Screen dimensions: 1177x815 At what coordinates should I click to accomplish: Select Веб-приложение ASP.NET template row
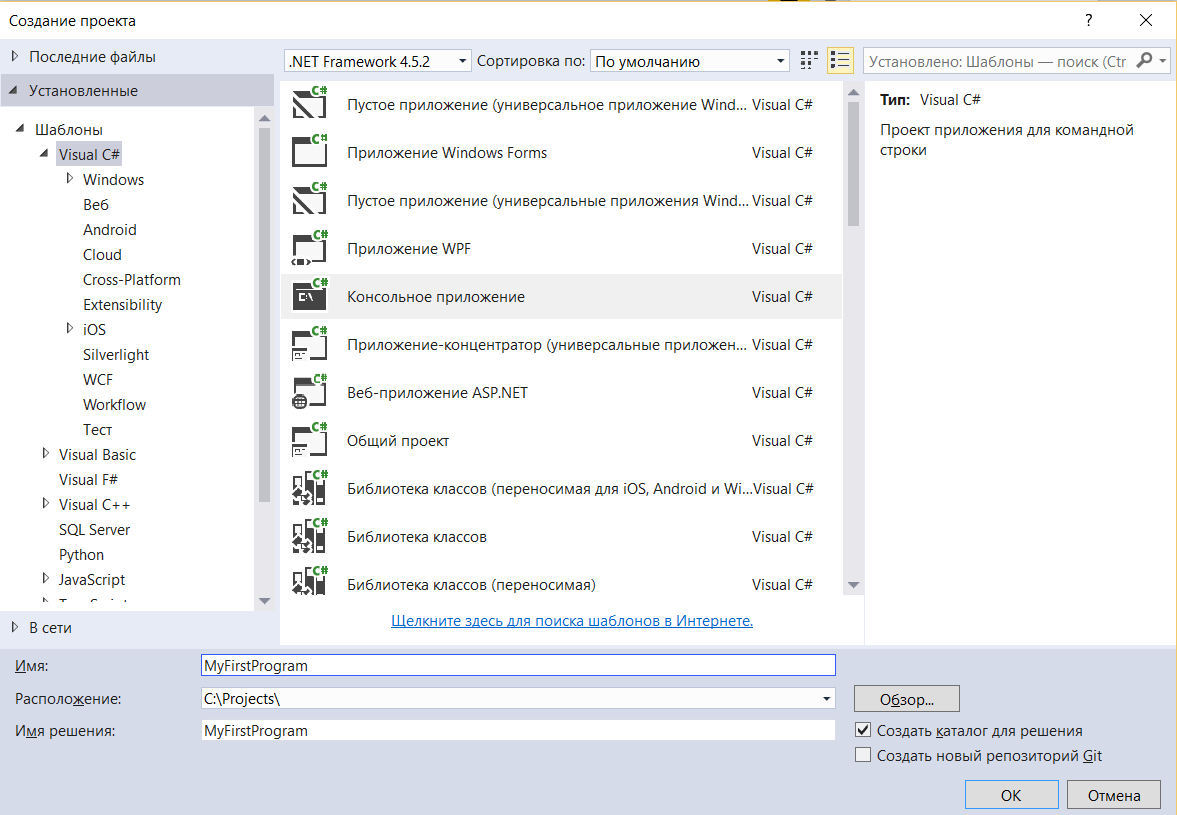561,392
